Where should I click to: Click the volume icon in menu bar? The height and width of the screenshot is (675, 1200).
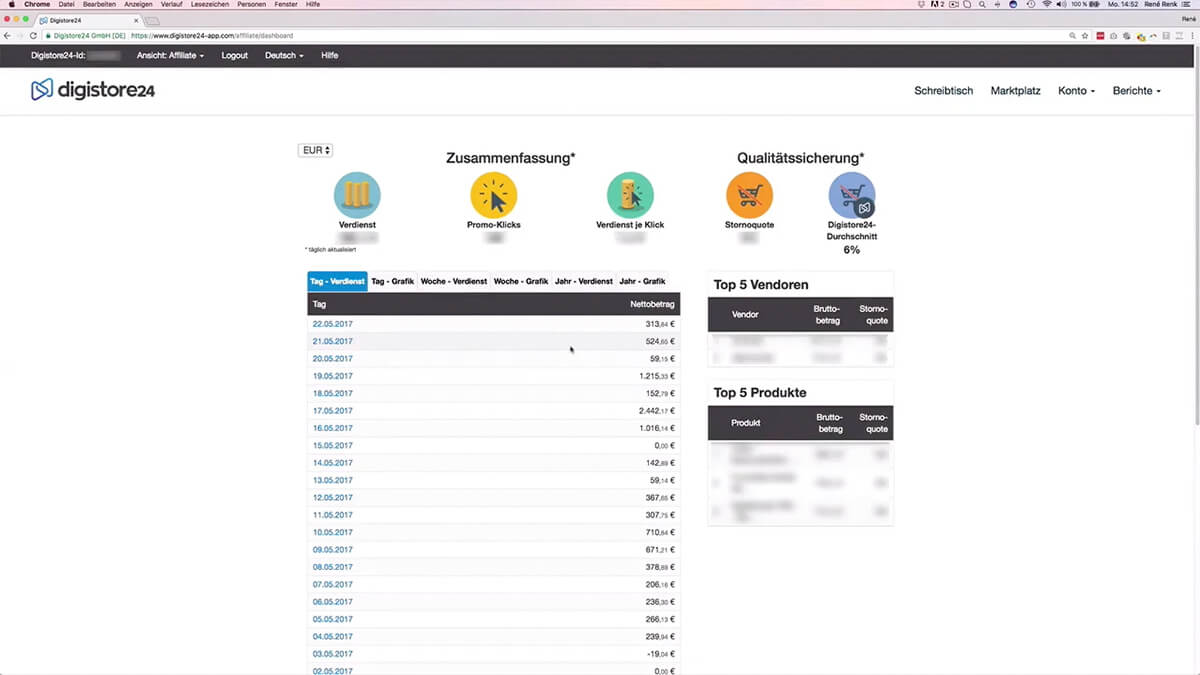1063,5
